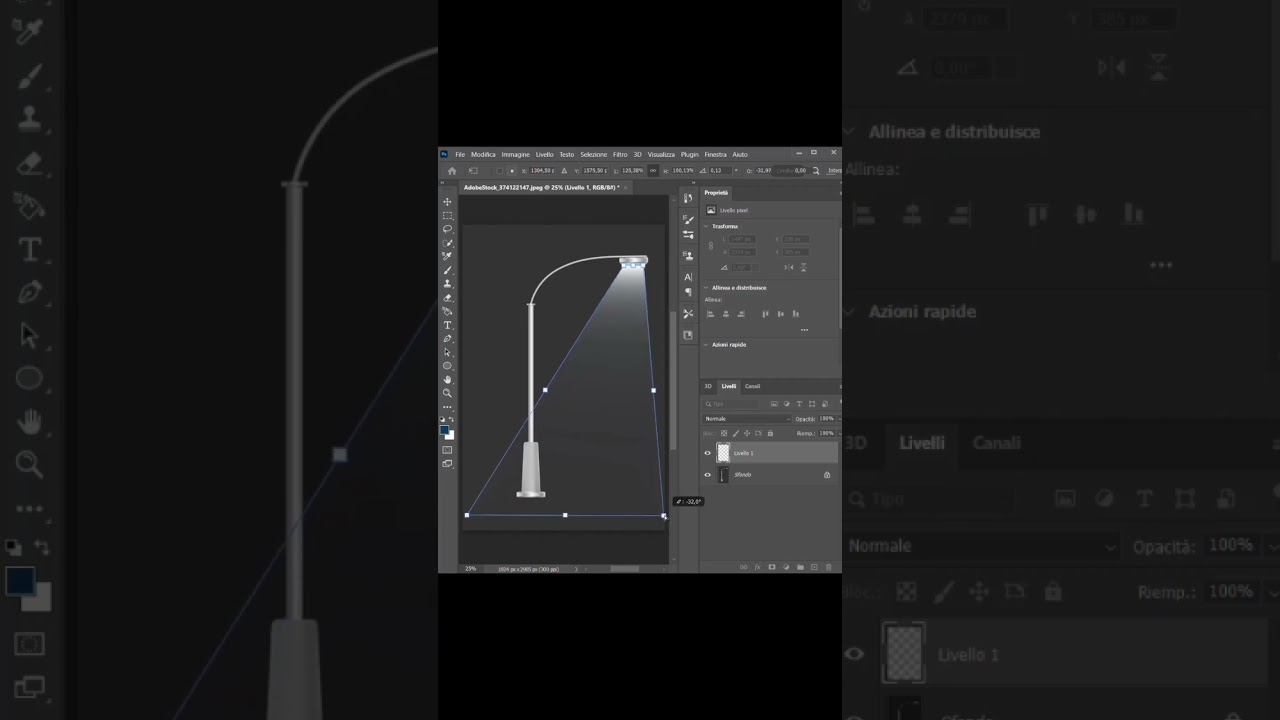Screen dimensions: 1280x720
Task: Select the Hand tool
Action: tap(447, 379)
